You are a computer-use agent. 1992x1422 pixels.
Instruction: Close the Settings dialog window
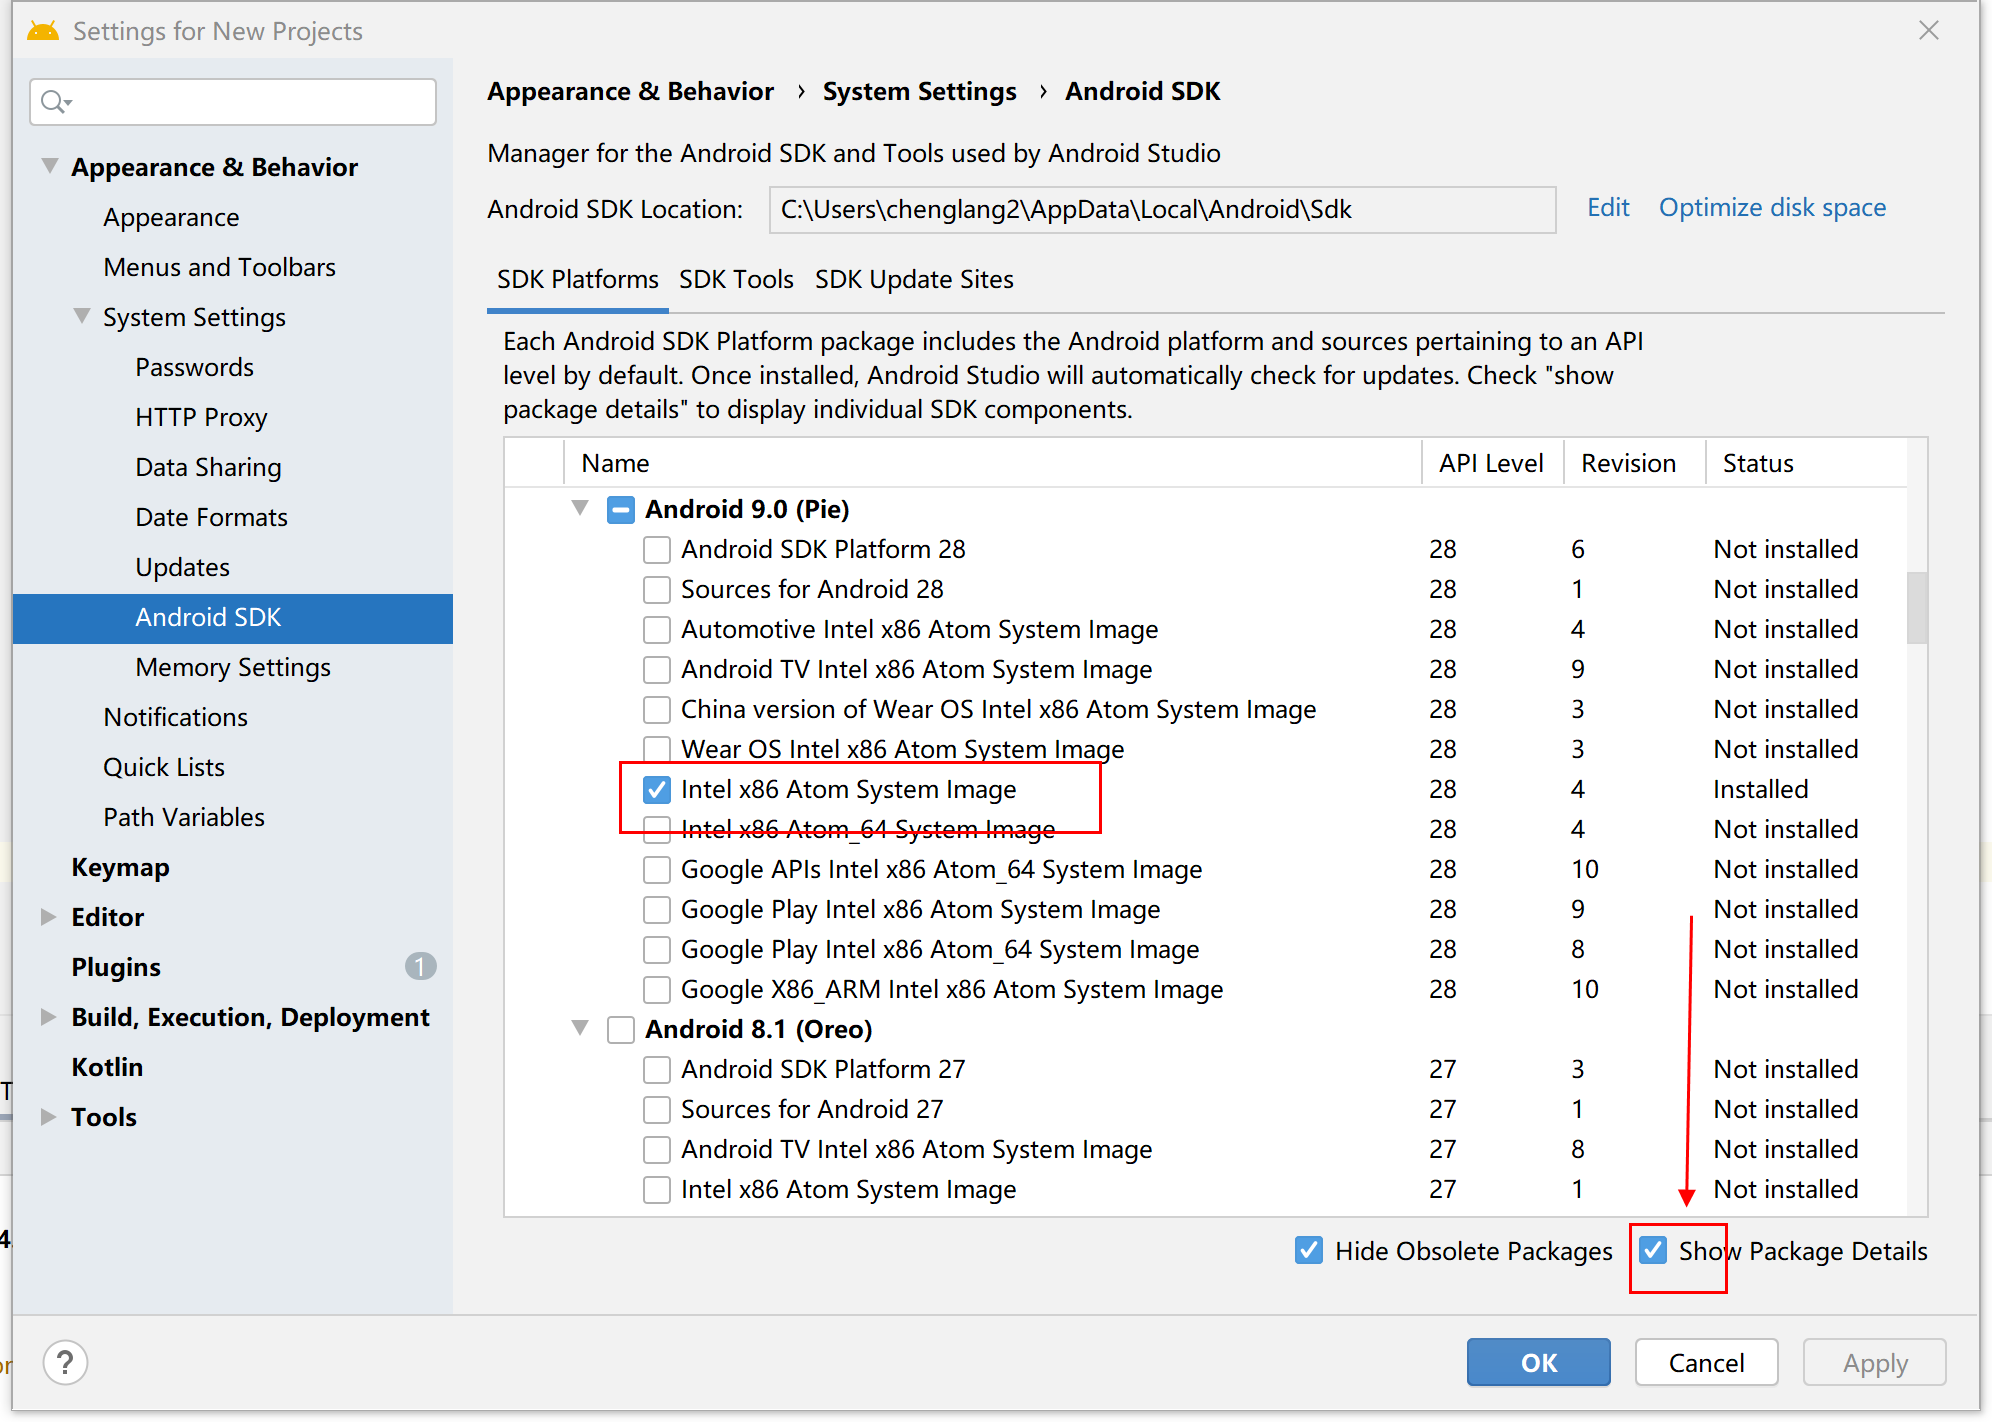(1929, 30)
